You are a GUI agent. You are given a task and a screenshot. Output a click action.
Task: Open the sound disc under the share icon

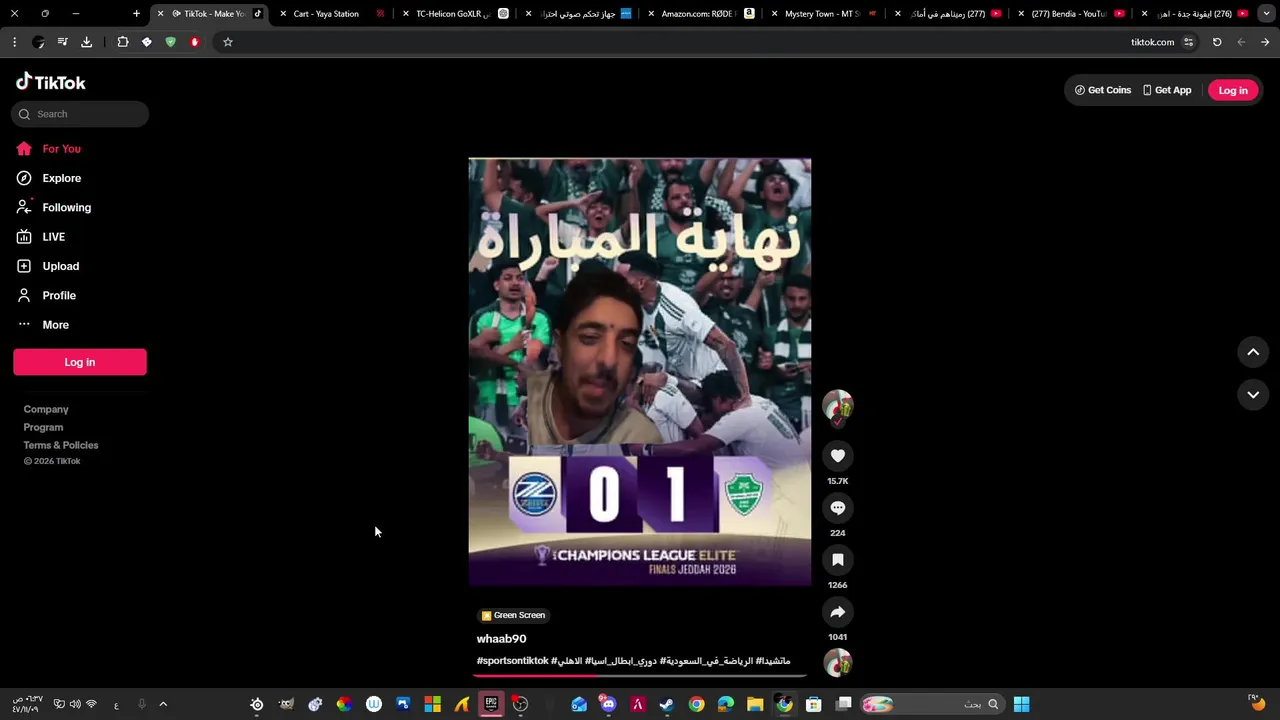coord(838,662)
